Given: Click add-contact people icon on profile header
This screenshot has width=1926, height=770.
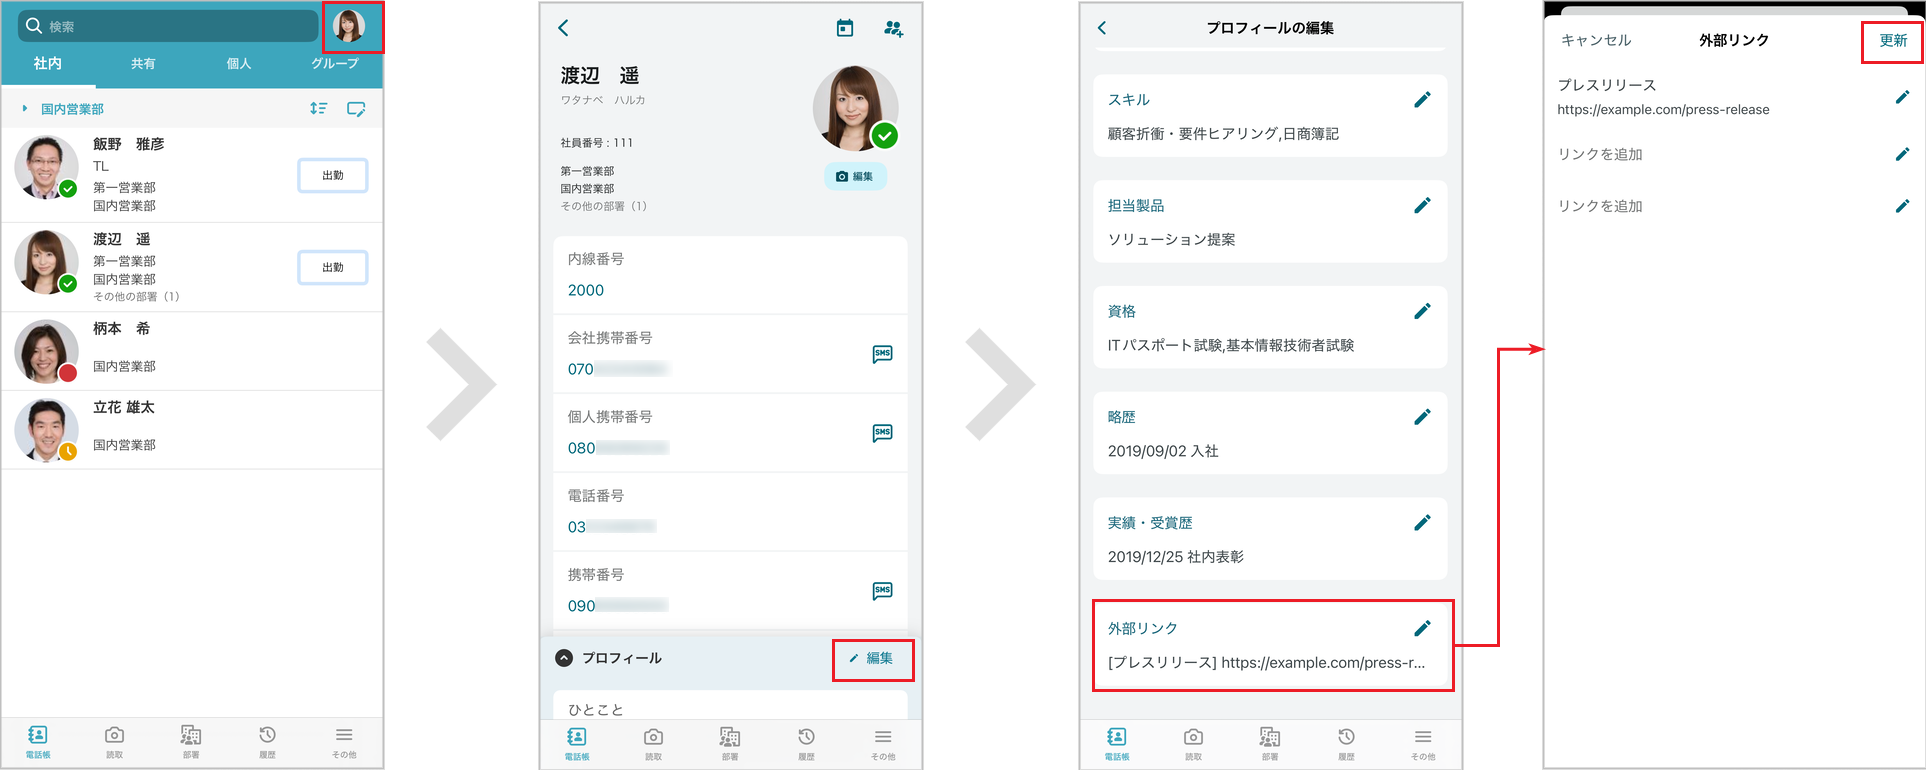Looking at the screenshot, I should click(894, 28).
